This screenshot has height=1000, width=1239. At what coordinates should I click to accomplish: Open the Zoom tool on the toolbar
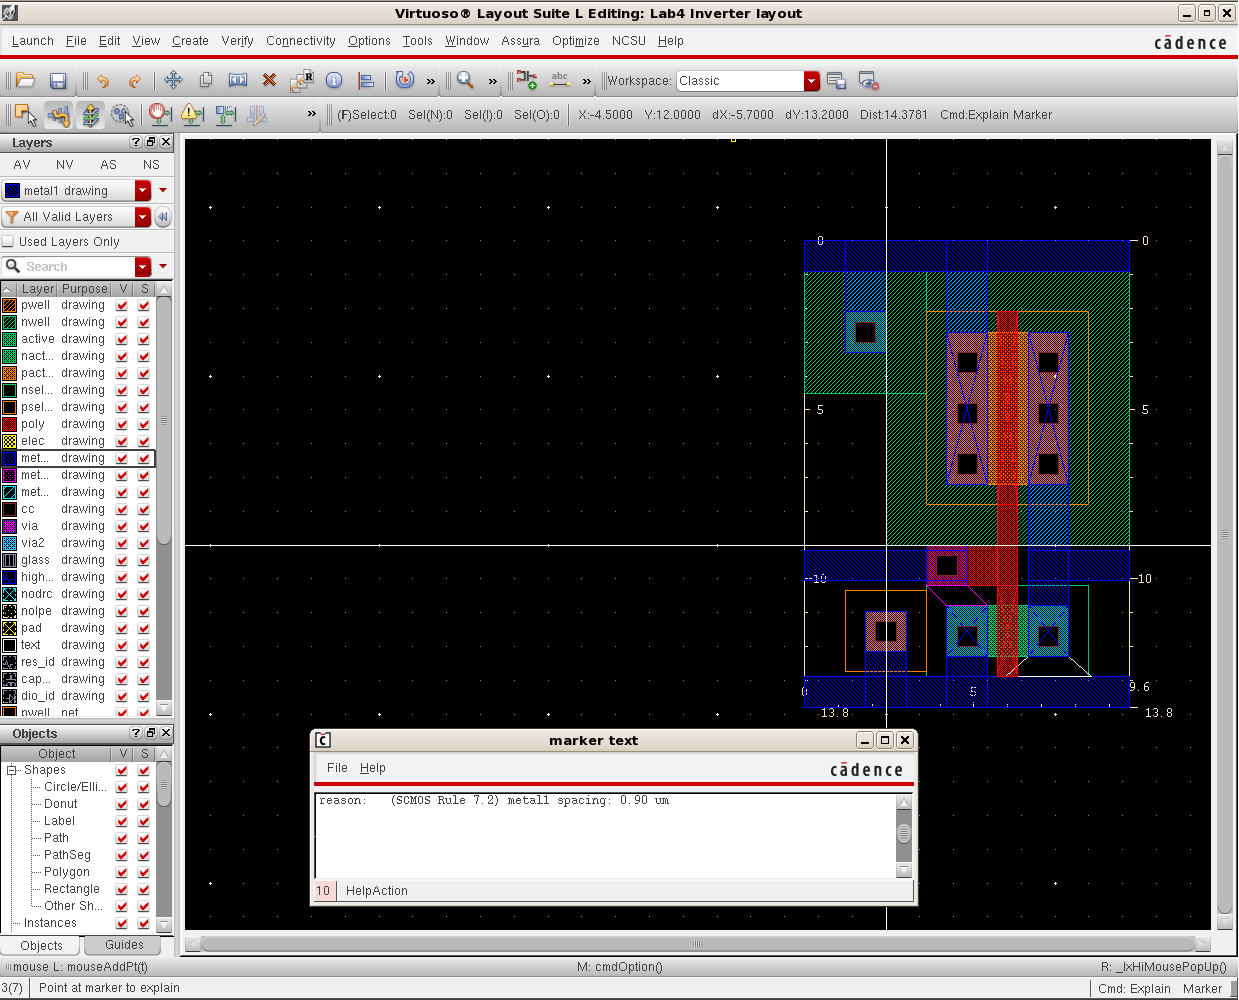466,80
